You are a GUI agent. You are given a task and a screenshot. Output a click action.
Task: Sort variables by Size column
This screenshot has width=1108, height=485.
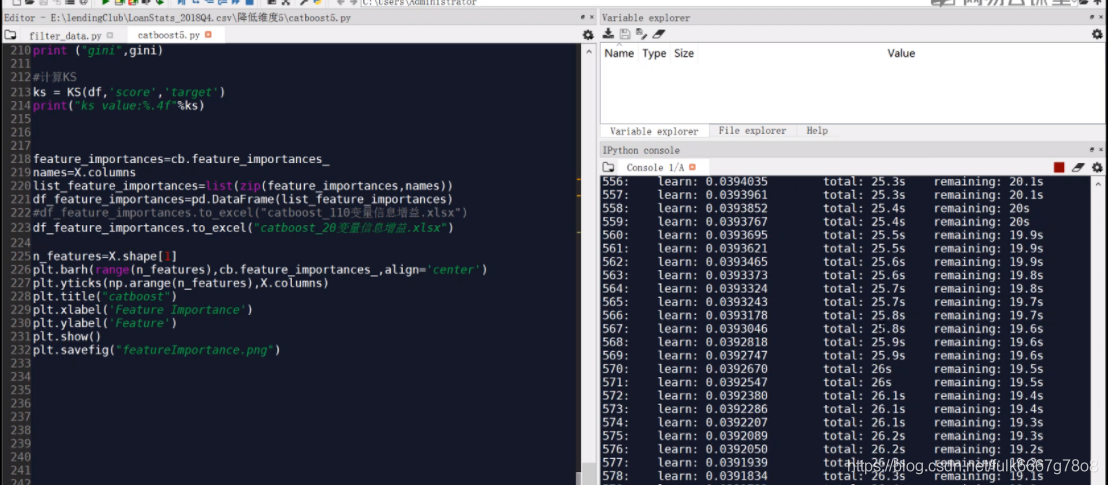click(683, 53)
